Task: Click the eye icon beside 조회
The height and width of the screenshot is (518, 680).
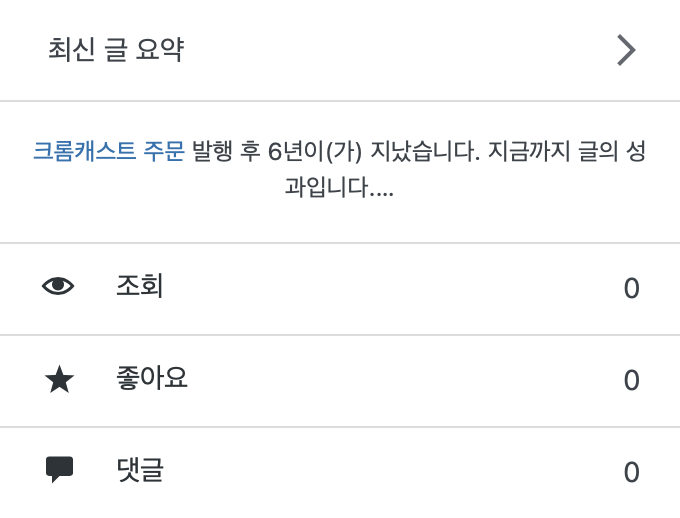Action: 59,287
